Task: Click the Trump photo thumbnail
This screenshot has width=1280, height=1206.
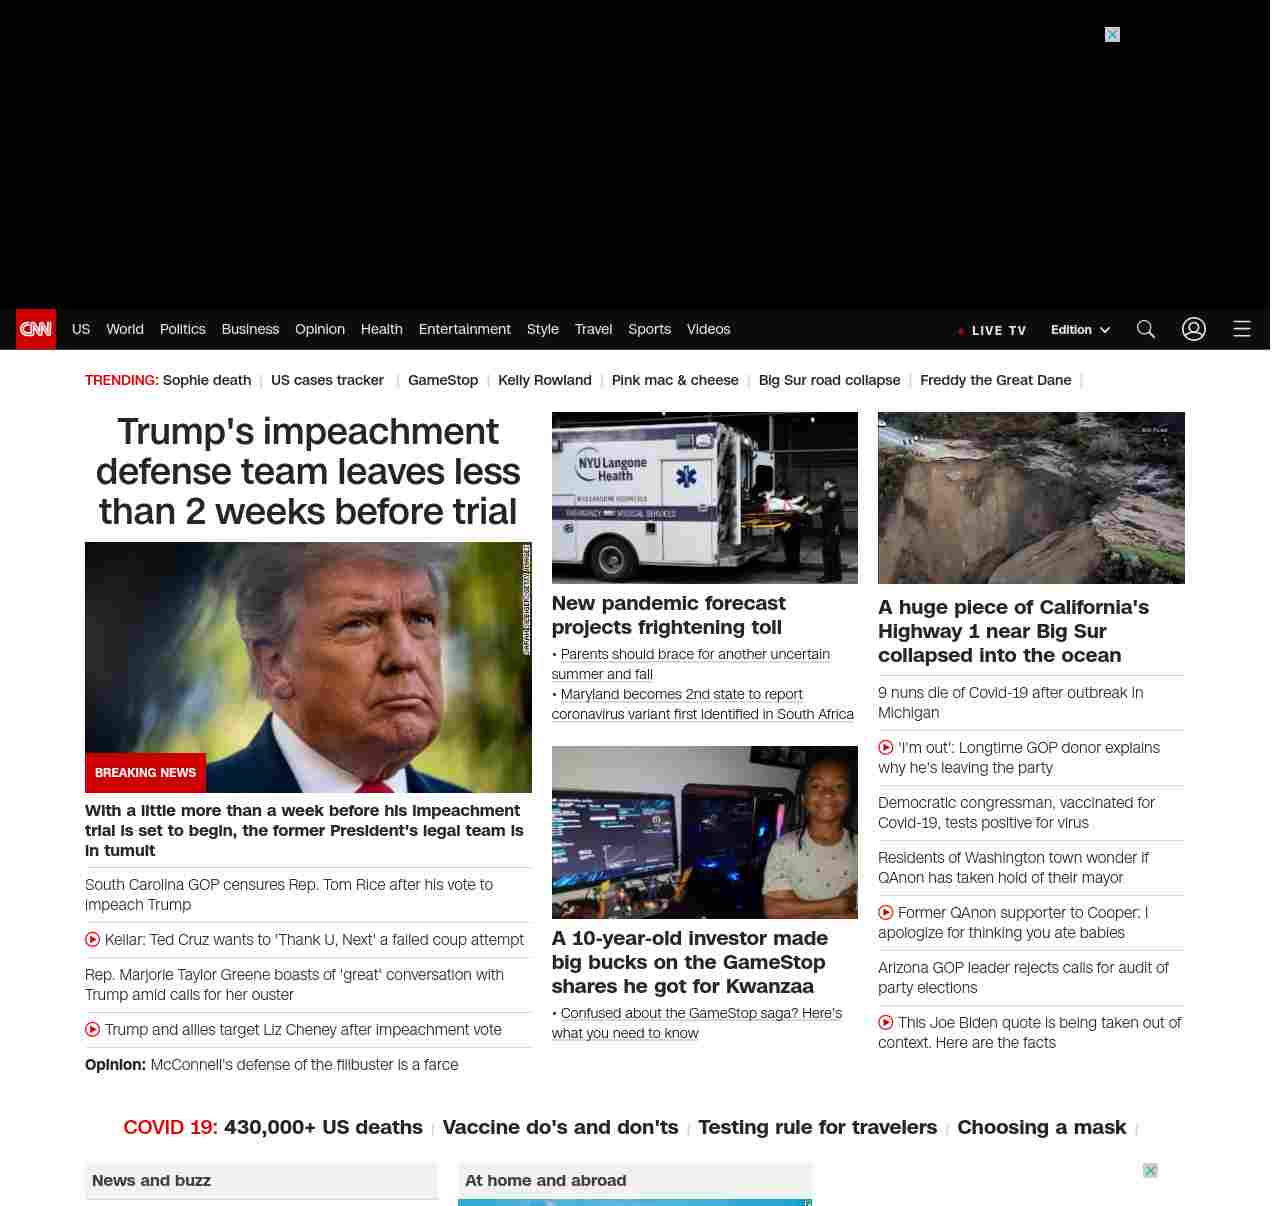Action: (308, 667)
